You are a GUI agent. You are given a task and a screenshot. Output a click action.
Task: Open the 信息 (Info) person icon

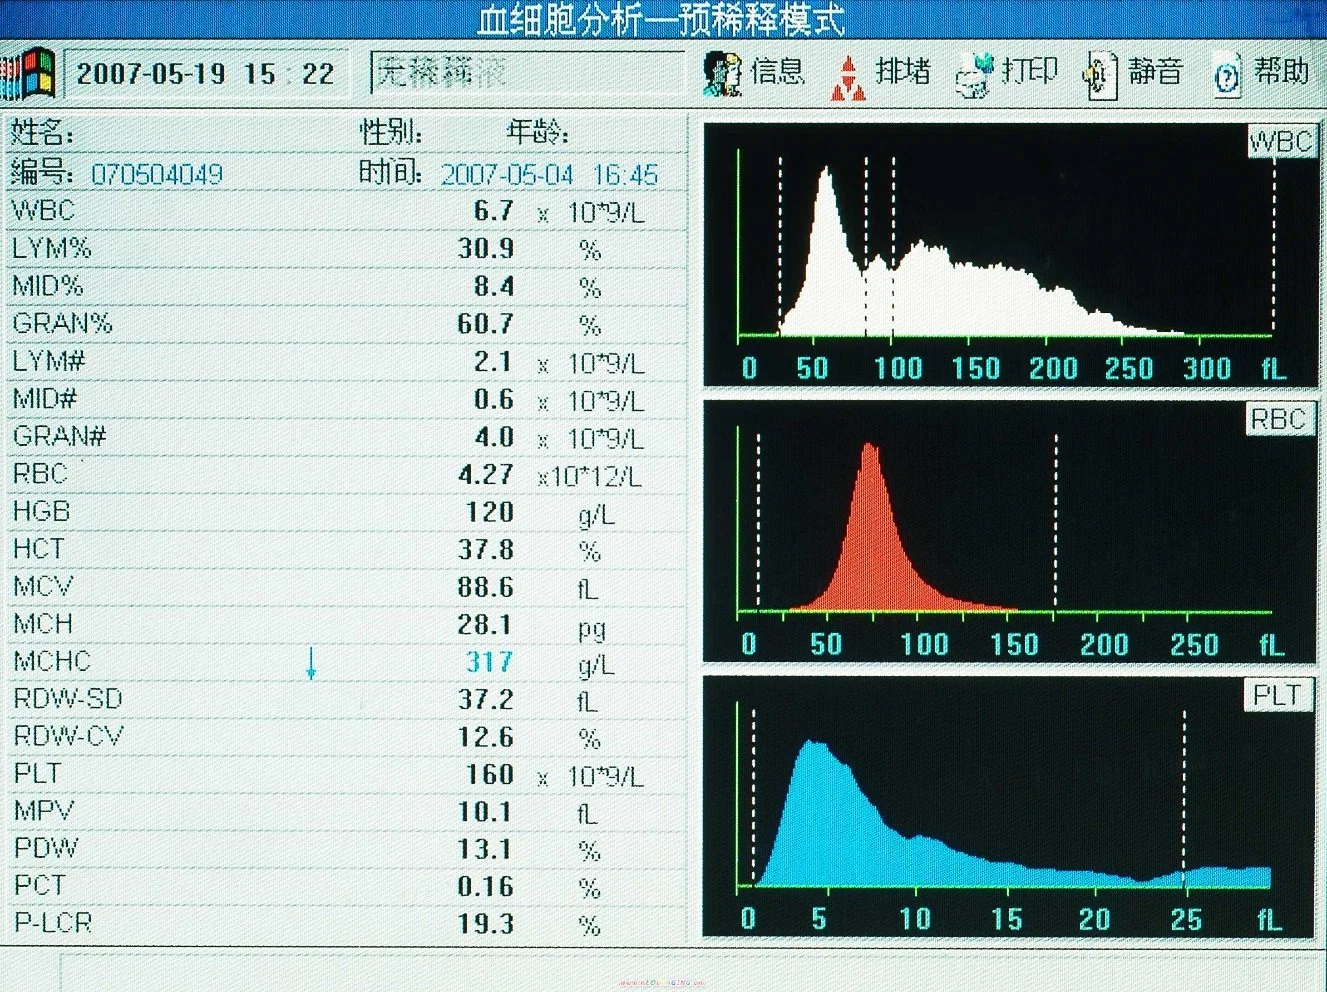[x=723, y=73]
